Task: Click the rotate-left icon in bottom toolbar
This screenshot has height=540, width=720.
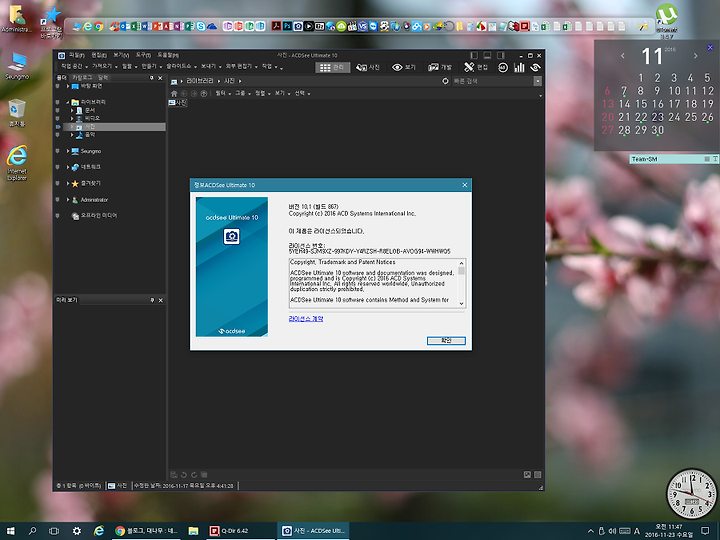Action: pyautogui.click(x=184, y=475)
